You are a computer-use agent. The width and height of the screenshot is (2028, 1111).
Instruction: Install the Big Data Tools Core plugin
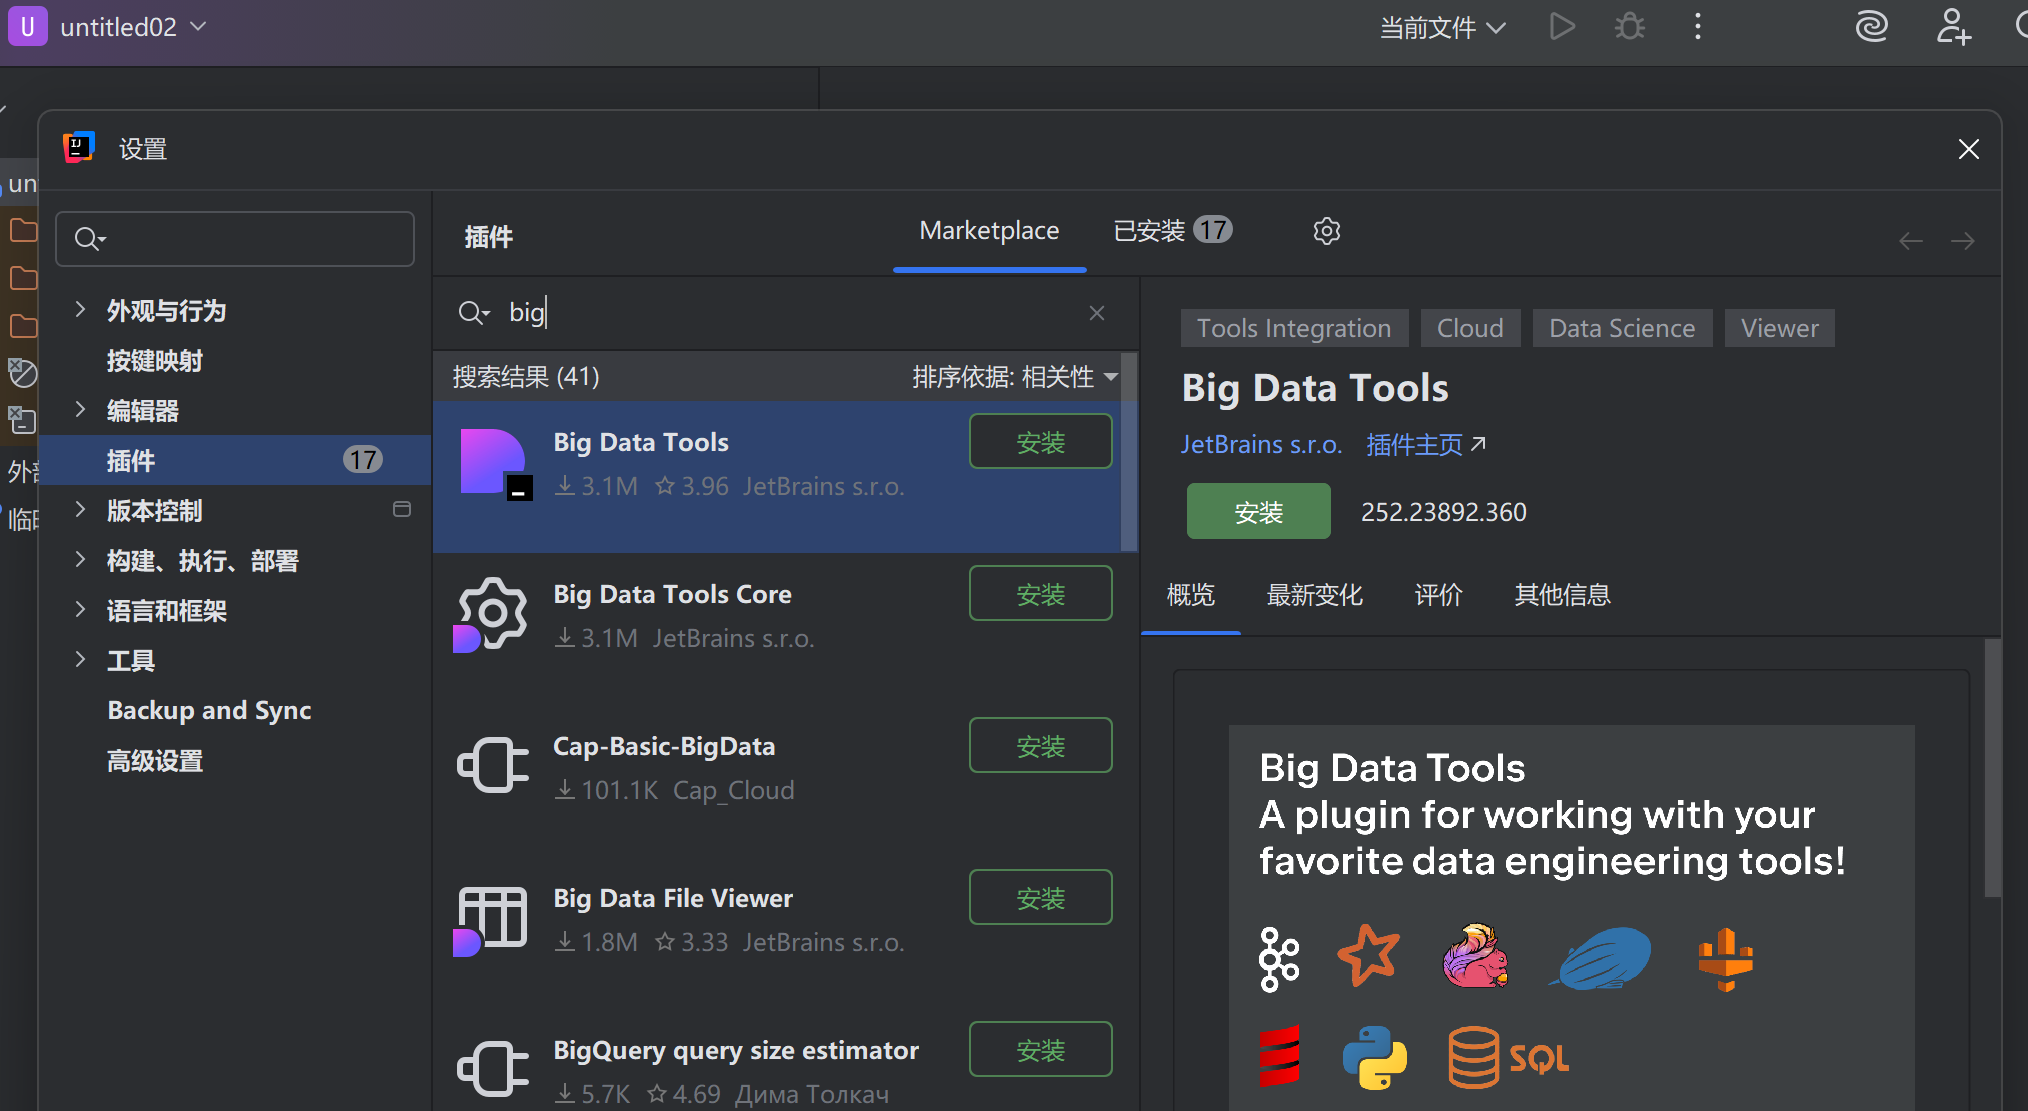point(1040,594)
